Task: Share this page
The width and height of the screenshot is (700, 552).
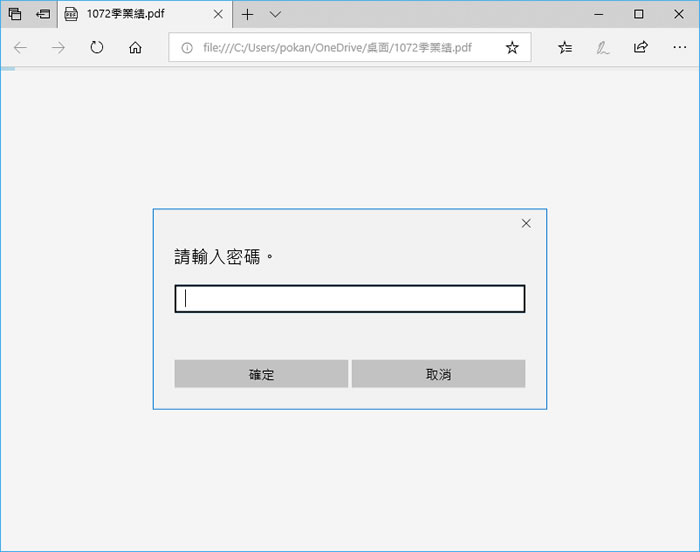Action: [640, 47]
